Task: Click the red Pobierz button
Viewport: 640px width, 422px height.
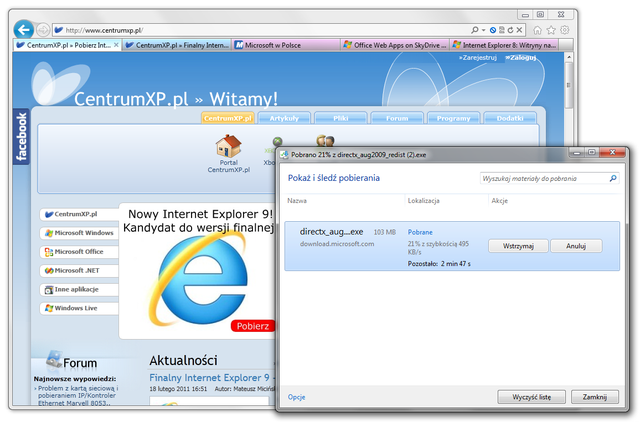Action: click(253, 326)
